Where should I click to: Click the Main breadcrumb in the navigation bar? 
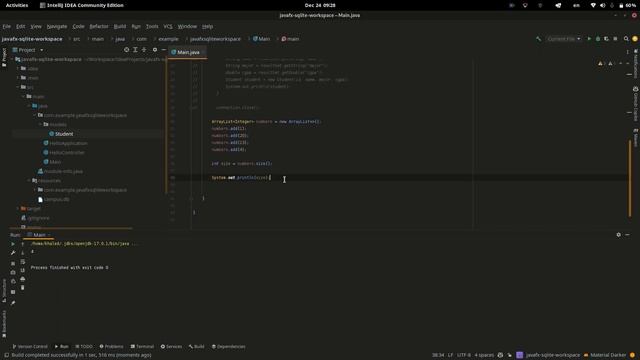261,39
